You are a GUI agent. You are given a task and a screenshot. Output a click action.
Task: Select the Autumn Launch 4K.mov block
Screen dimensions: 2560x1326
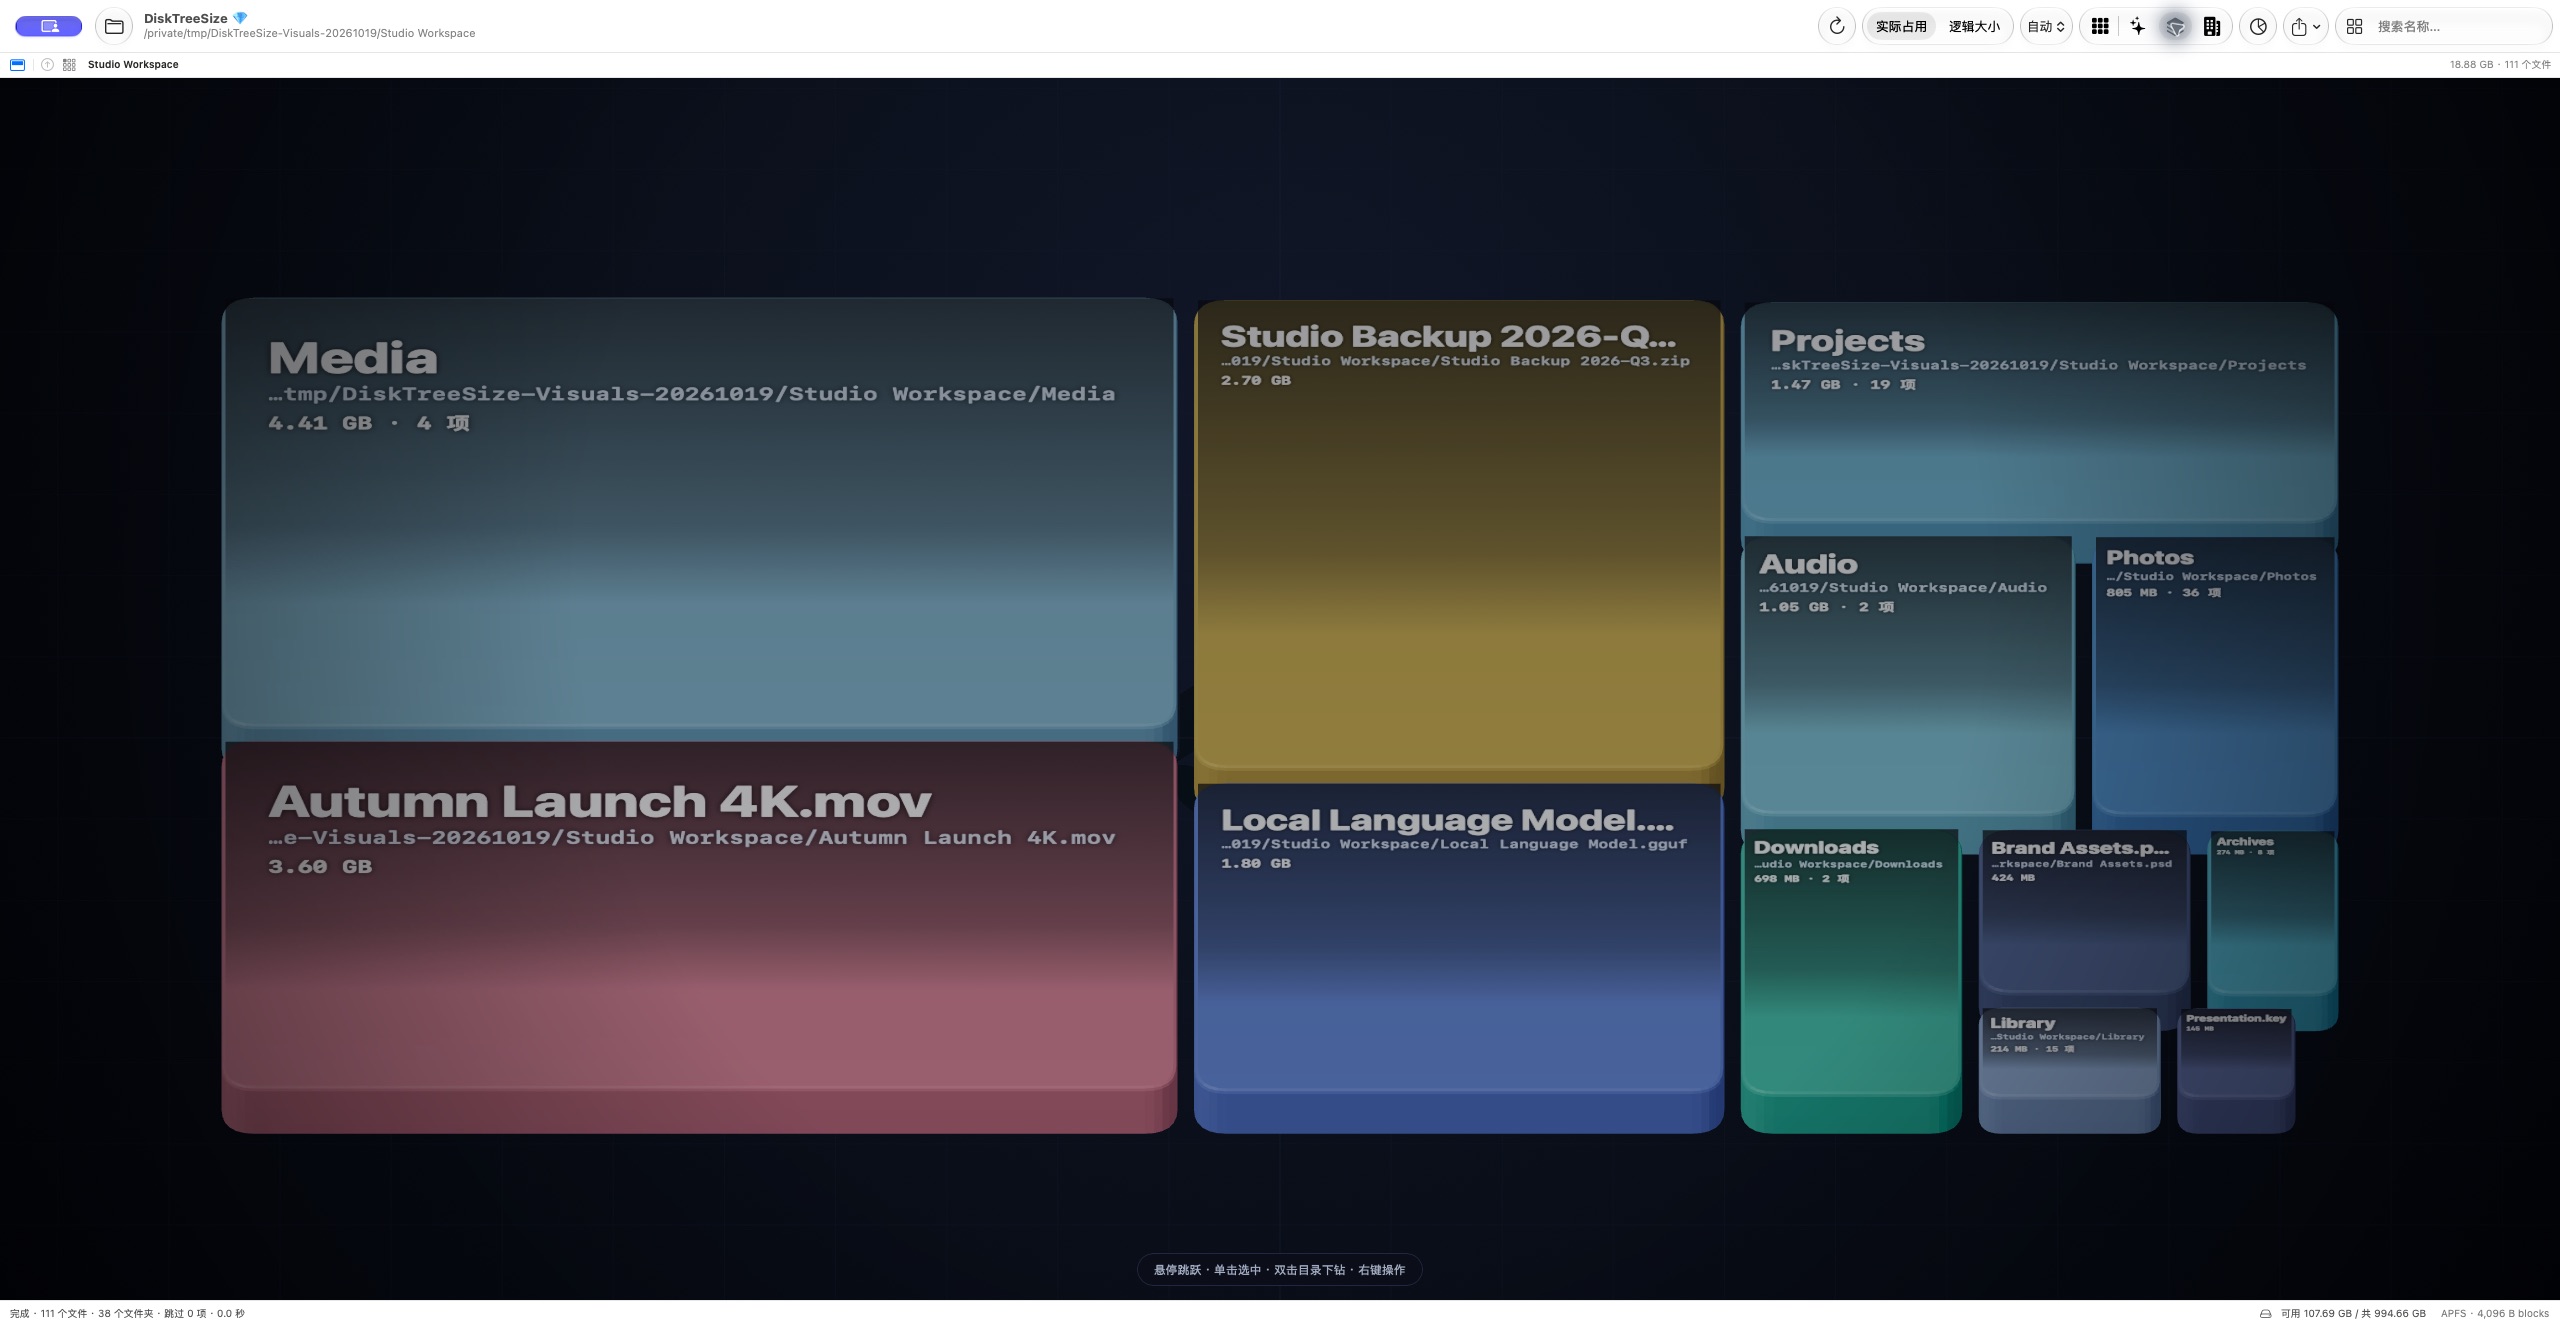pos(698,937)
